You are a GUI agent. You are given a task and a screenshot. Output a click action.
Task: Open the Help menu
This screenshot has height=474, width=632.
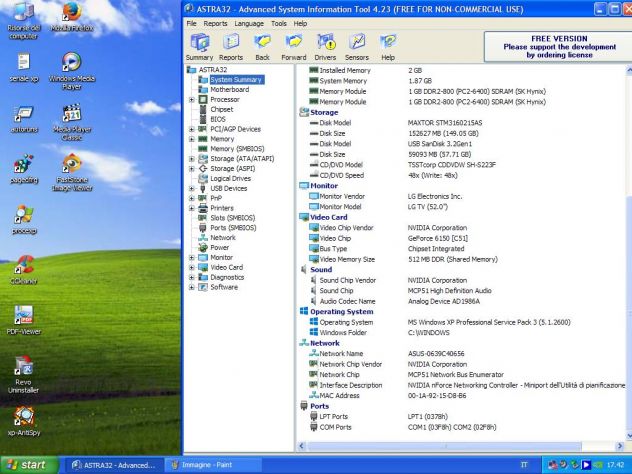[x=300, y=24]
